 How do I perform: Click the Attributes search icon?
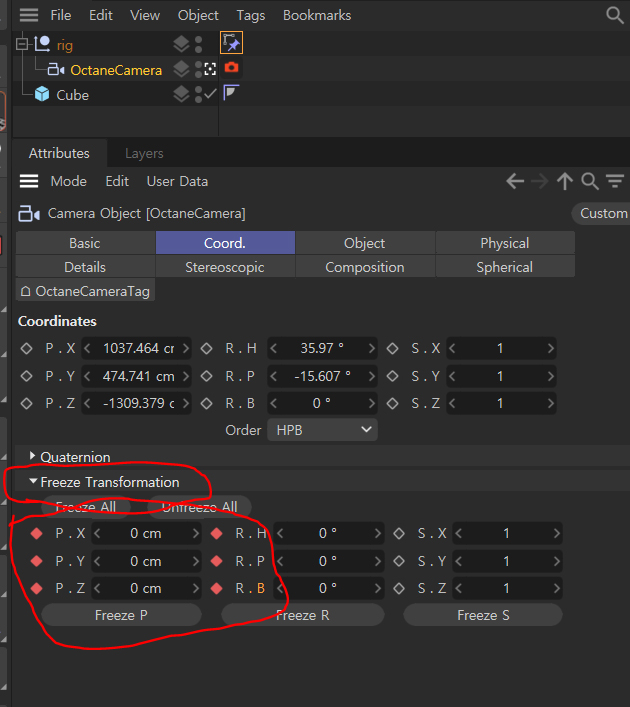pos(590,182)
